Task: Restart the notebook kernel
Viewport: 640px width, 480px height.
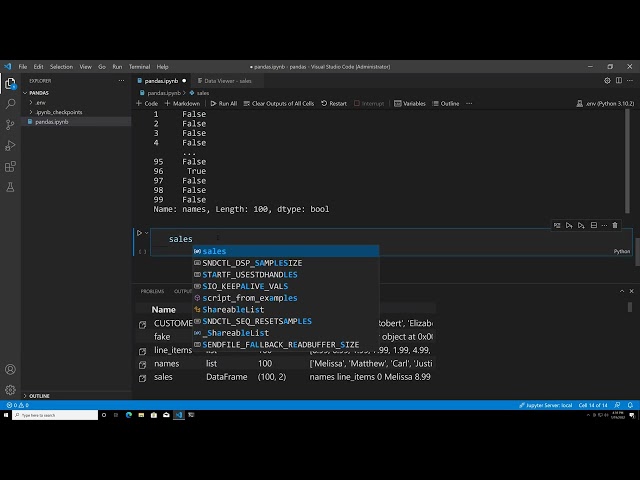Action: click(x=334, y=104)
